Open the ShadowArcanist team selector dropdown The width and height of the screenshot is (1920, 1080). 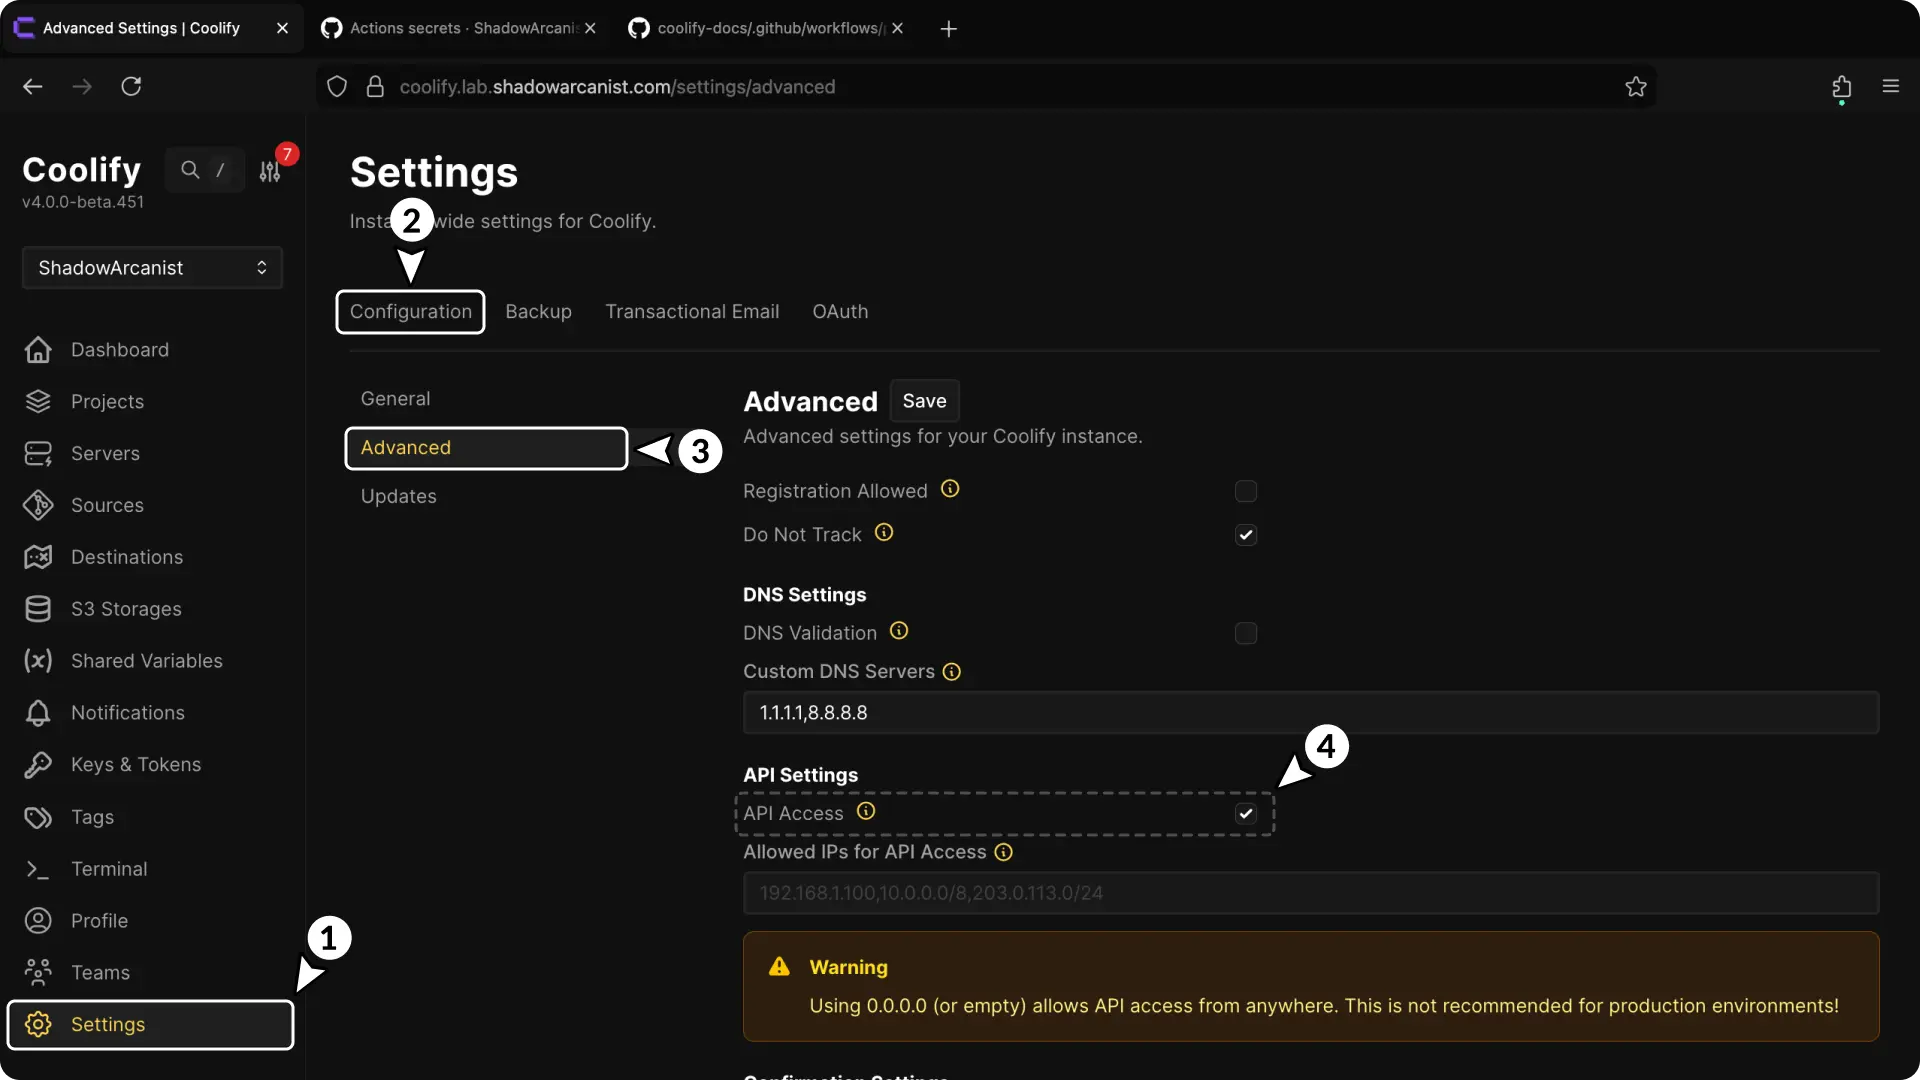[150, 267]
